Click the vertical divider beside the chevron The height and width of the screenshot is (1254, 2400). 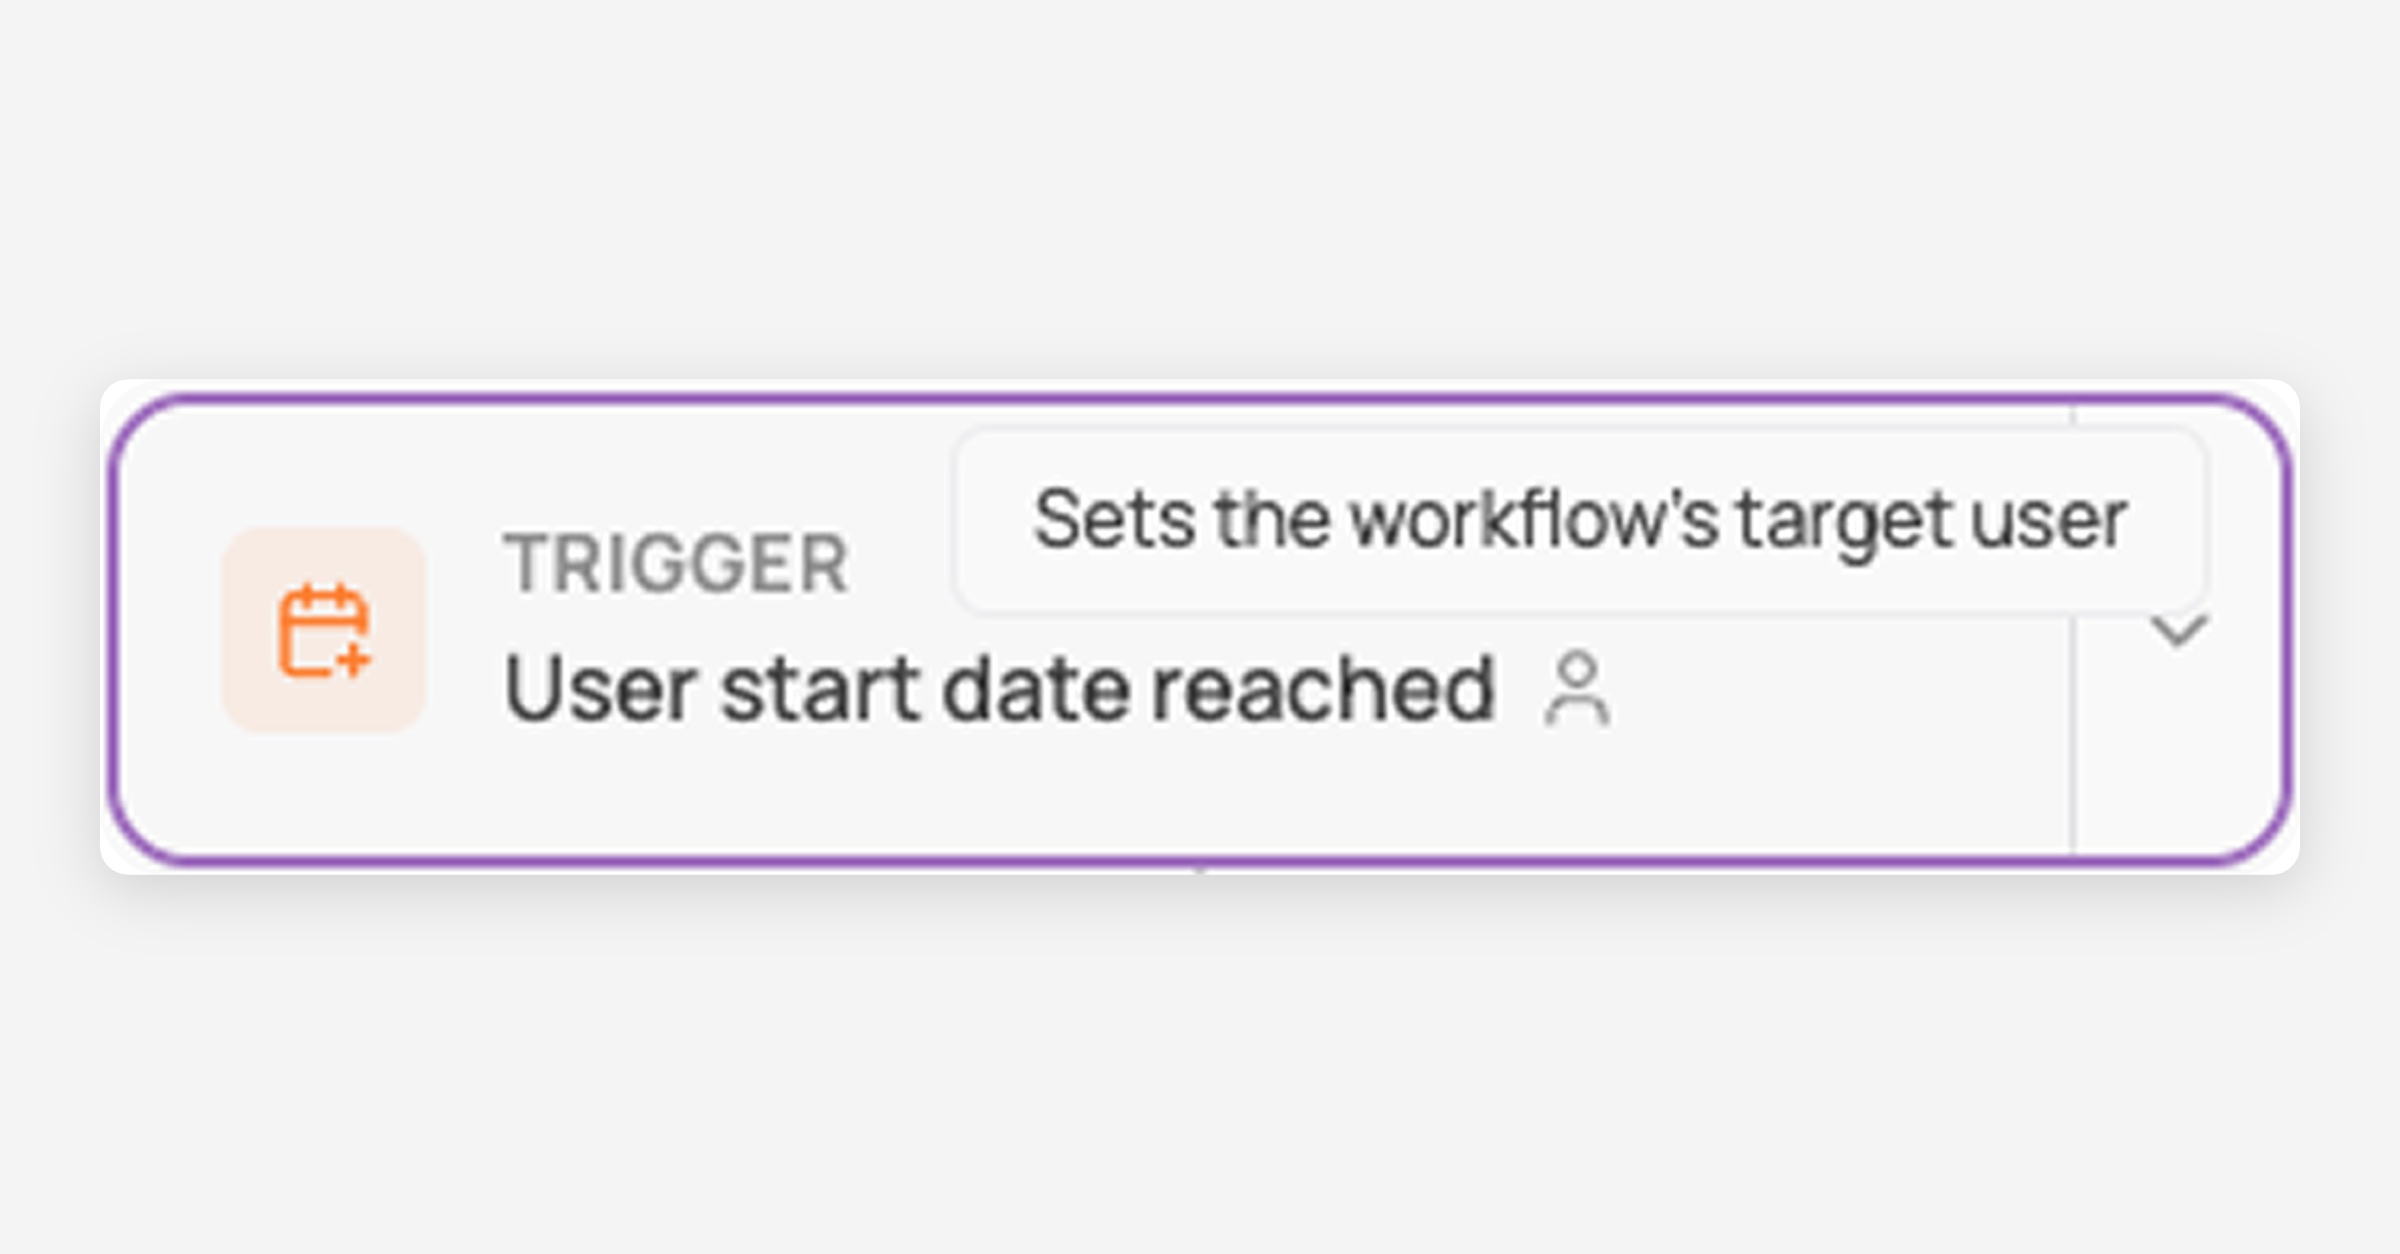point(2073,735)
